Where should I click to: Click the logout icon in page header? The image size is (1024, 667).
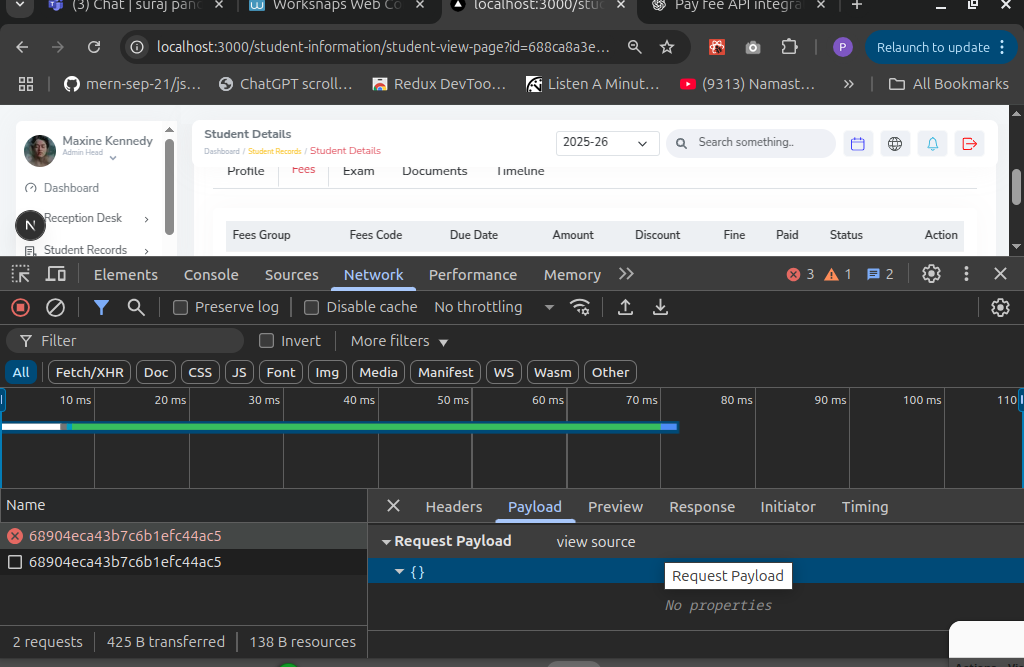pyautogui.click(x=969, y=144)
